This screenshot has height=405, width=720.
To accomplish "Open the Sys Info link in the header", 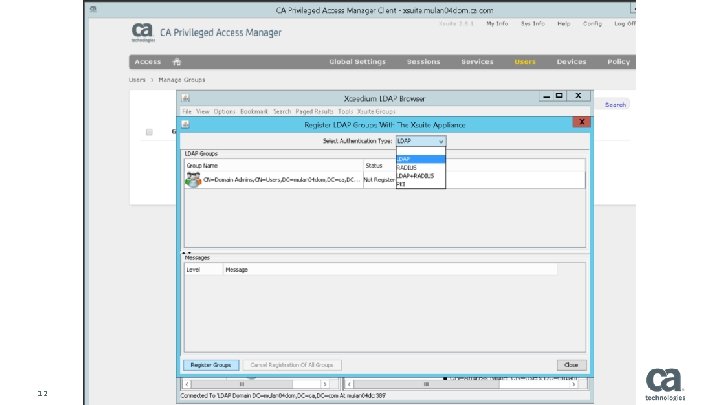I will (533, 23).
